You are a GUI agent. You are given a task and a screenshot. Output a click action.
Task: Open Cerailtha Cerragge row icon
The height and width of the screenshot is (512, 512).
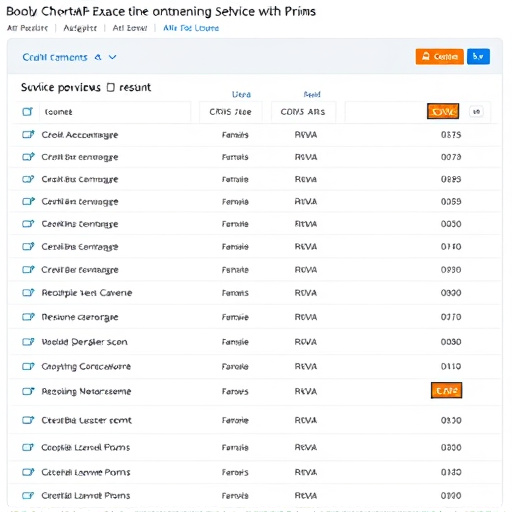(x=28, y=247)
